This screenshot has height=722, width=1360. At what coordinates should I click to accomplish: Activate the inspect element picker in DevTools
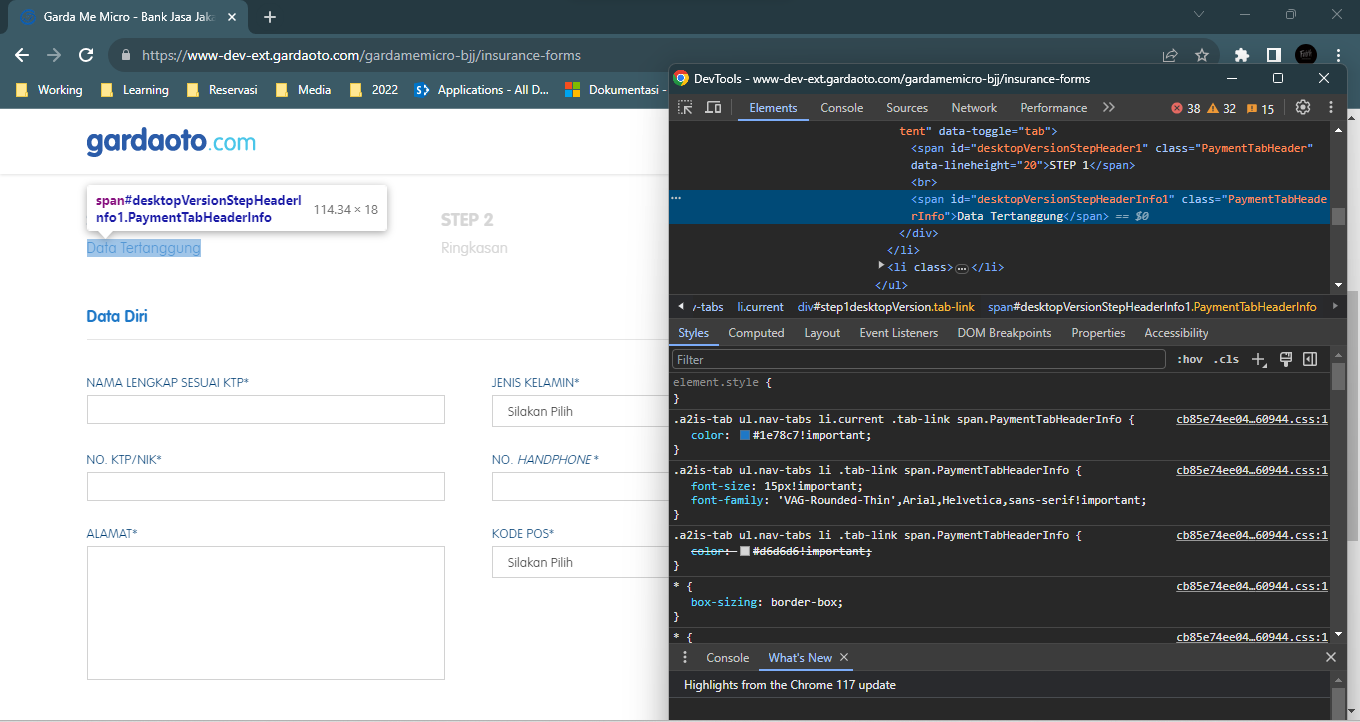[x=685, y=108]
